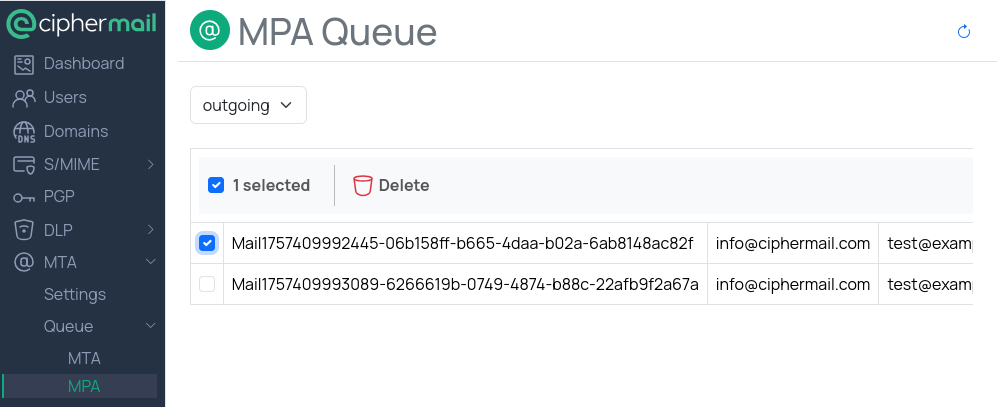The width and height of the screenshot is (1005, 407).
Task: Click the Domains DNS globe icon
Action: pos(25,132)
